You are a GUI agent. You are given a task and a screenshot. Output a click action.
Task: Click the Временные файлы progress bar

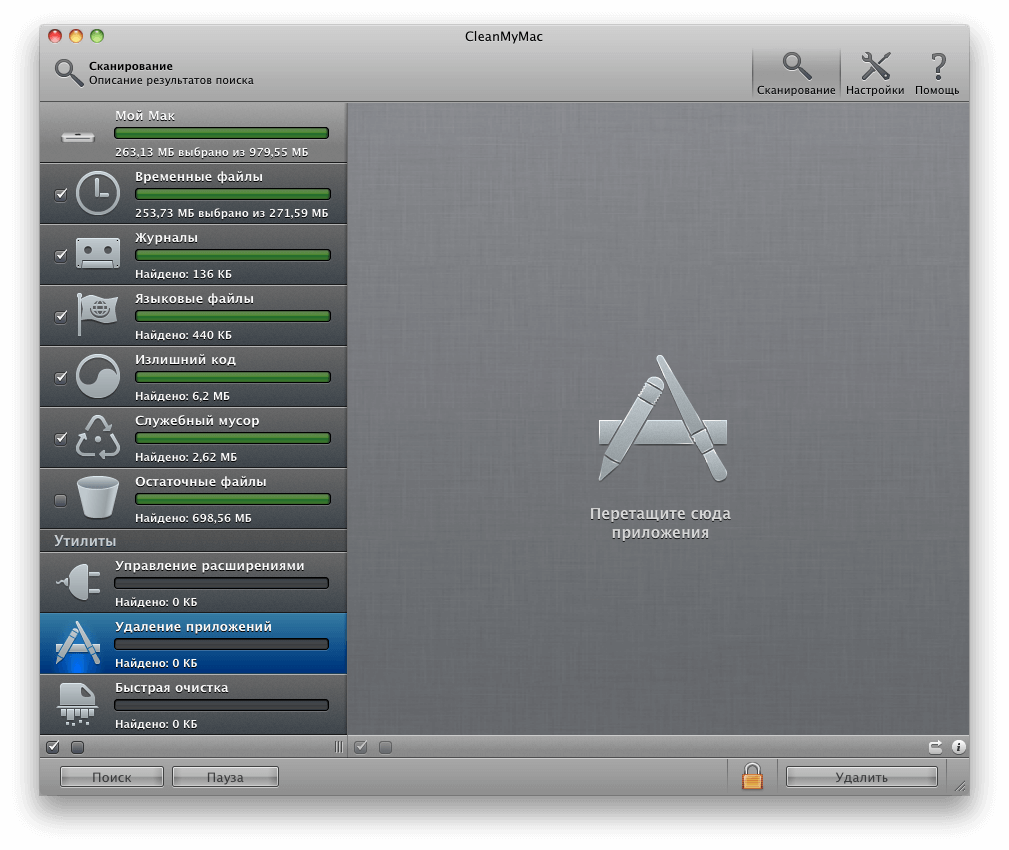coord(233,194)
